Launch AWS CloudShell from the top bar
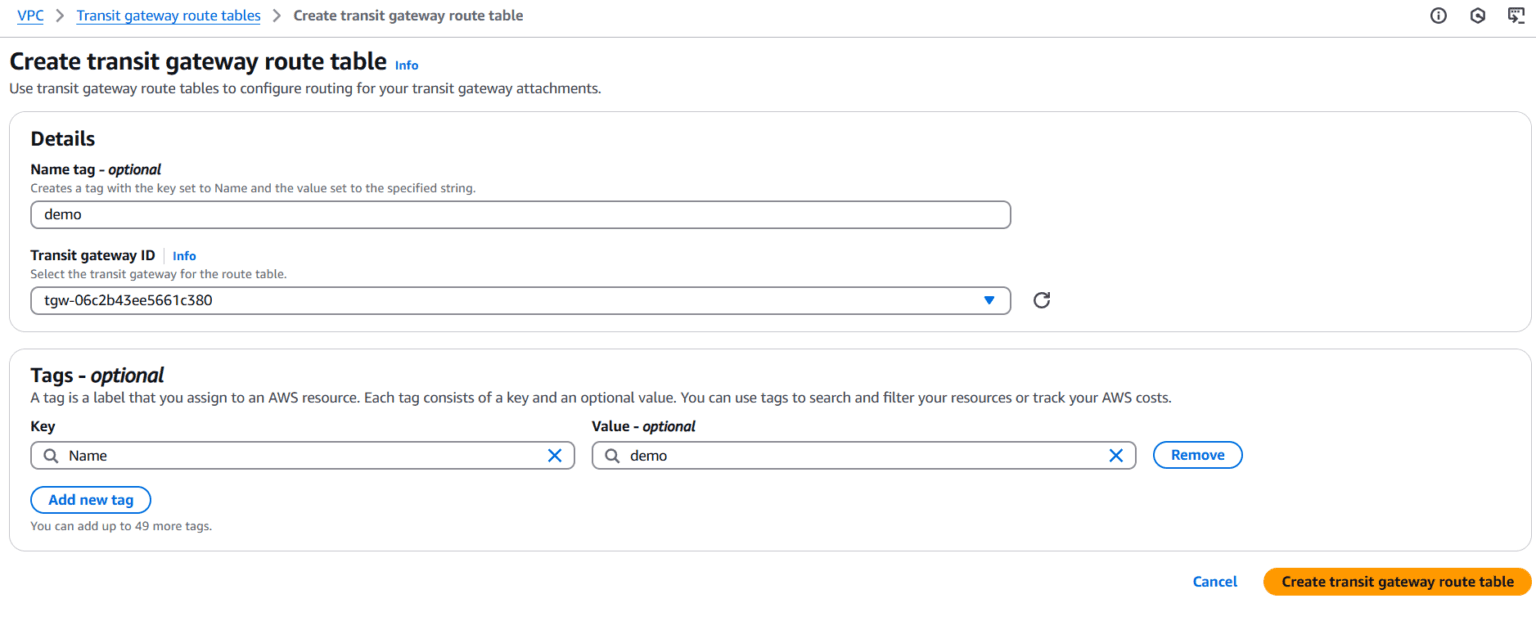The image size is (1536, 621). [x=1514, y=15]
